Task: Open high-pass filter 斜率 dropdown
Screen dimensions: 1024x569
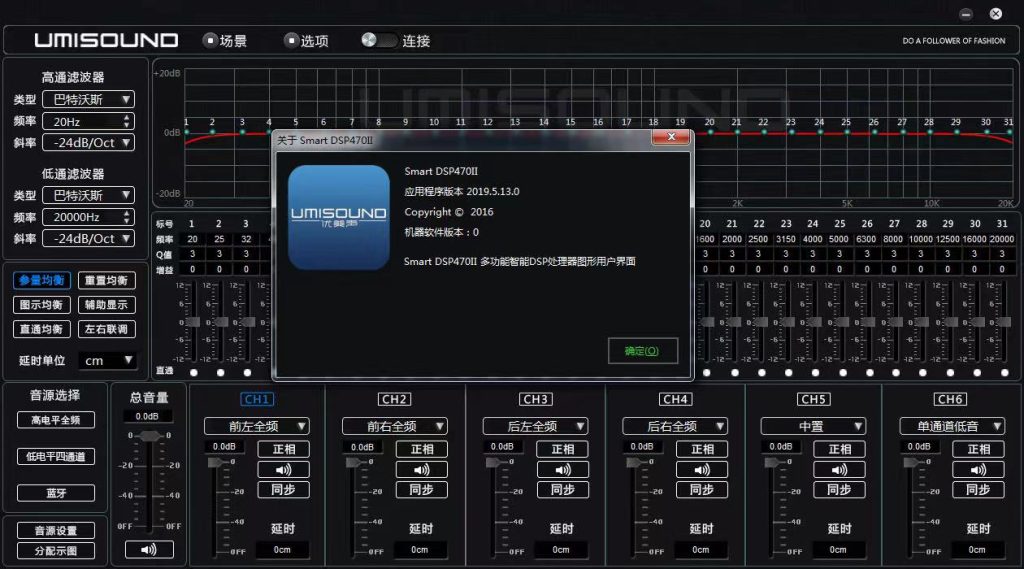Action: pyautogui.click(x=88, y=142)
